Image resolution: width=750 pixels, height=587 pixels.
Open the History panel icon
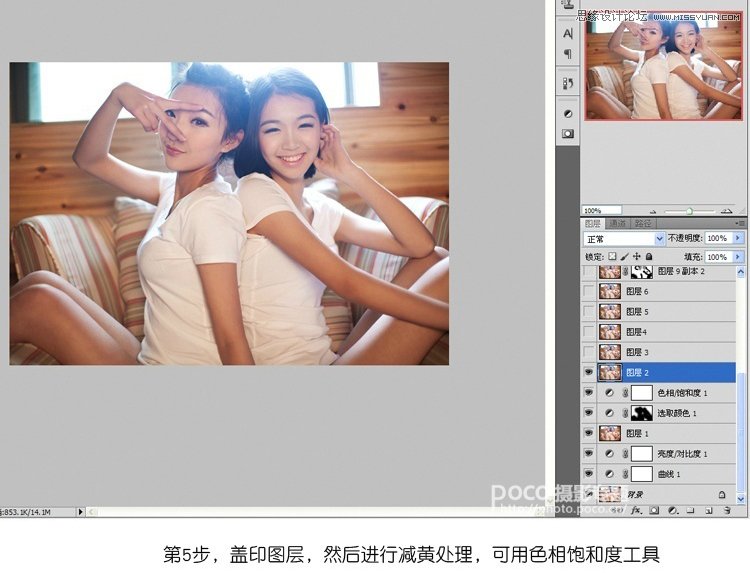click(x=568, y=83)
